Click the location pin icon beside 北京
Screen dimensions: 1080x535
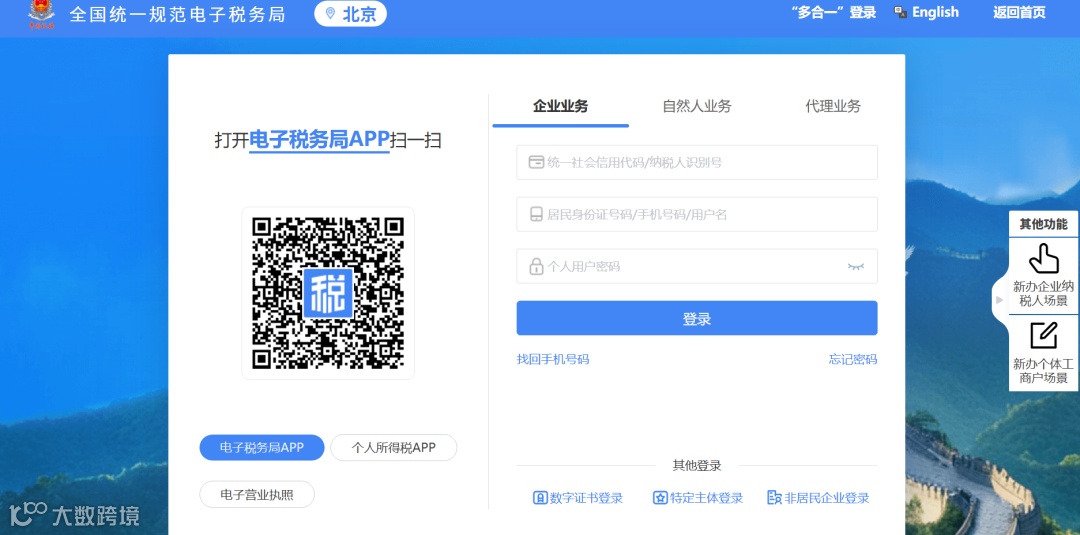[331, 14]
